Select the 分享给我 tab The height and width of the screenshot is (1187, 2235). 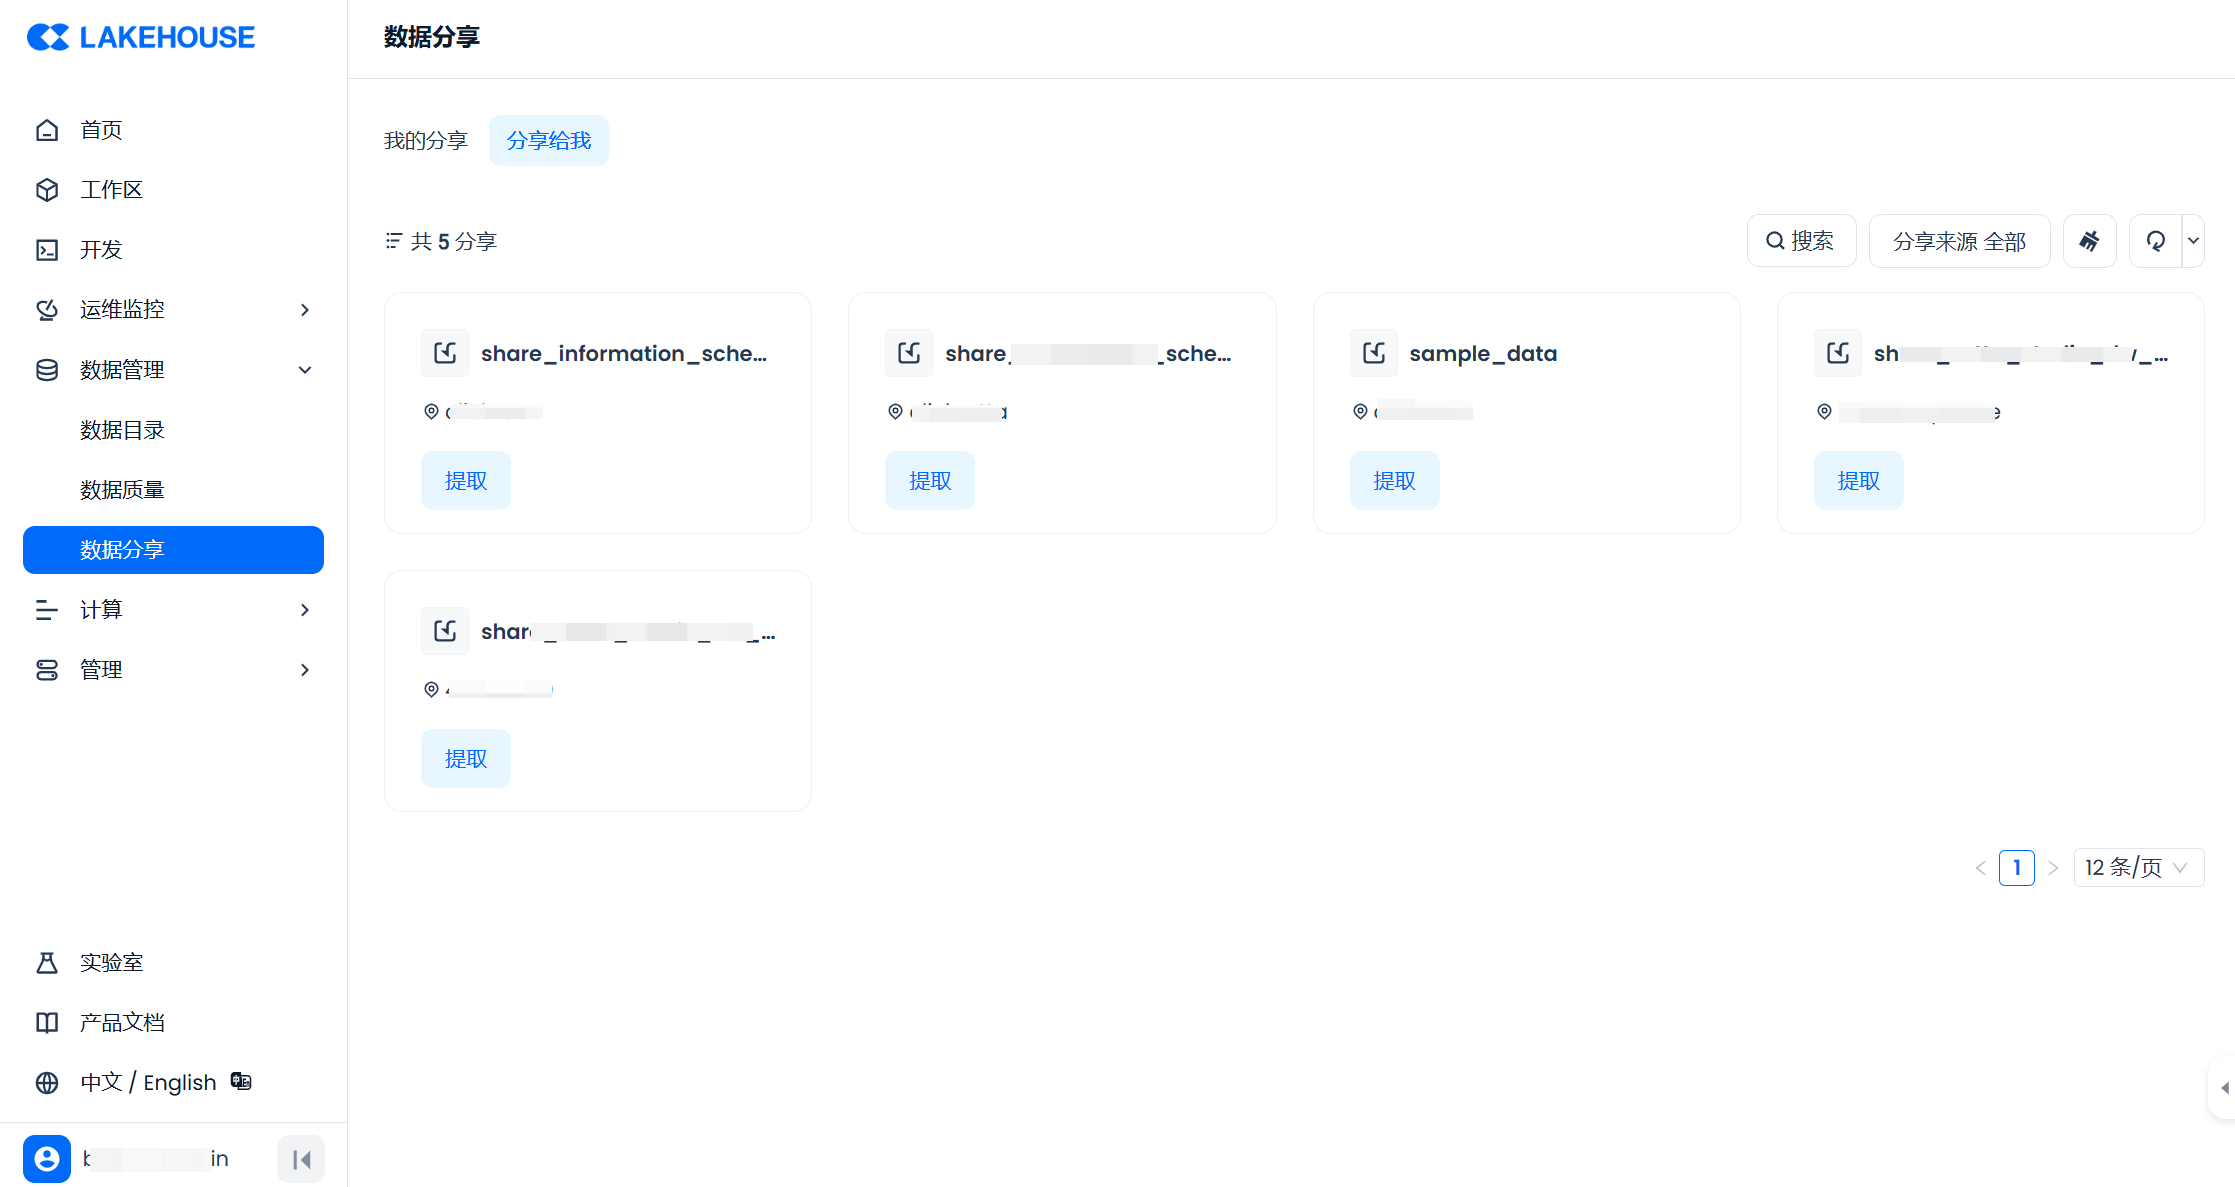(549, 140)
